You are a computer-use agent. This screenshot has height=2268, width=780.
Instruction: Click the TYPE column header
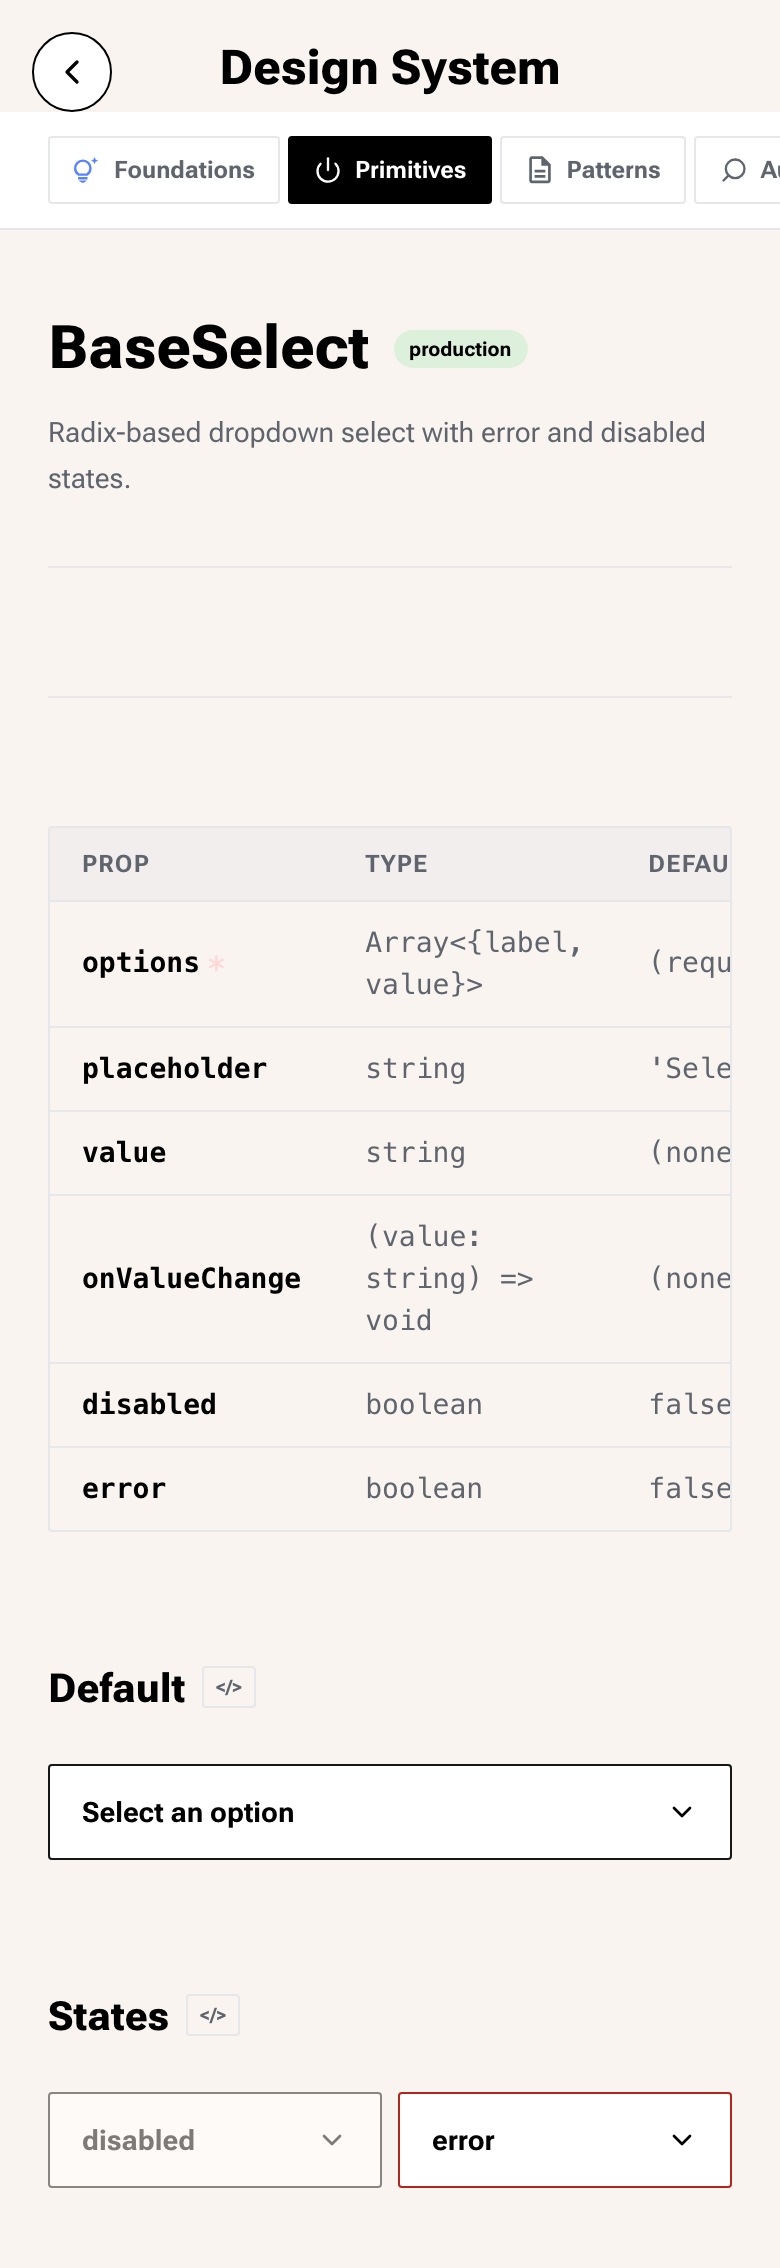(x=396, y=864)
